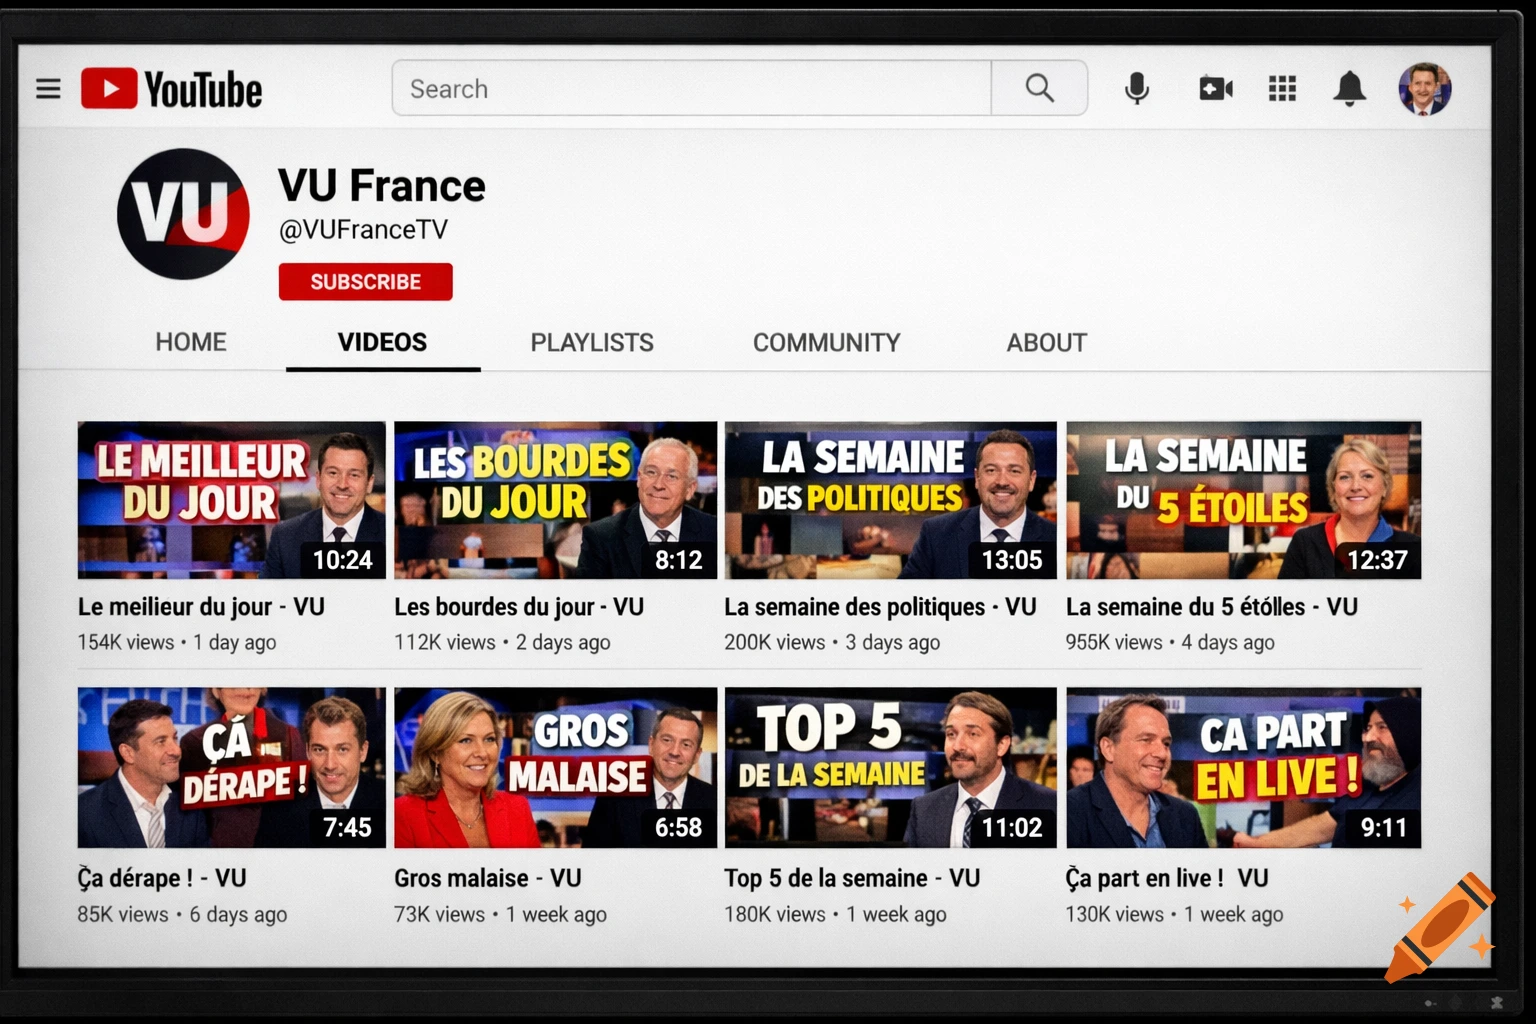
Task: Subscribe to VU France channel
Action: (x=365, y=282)
